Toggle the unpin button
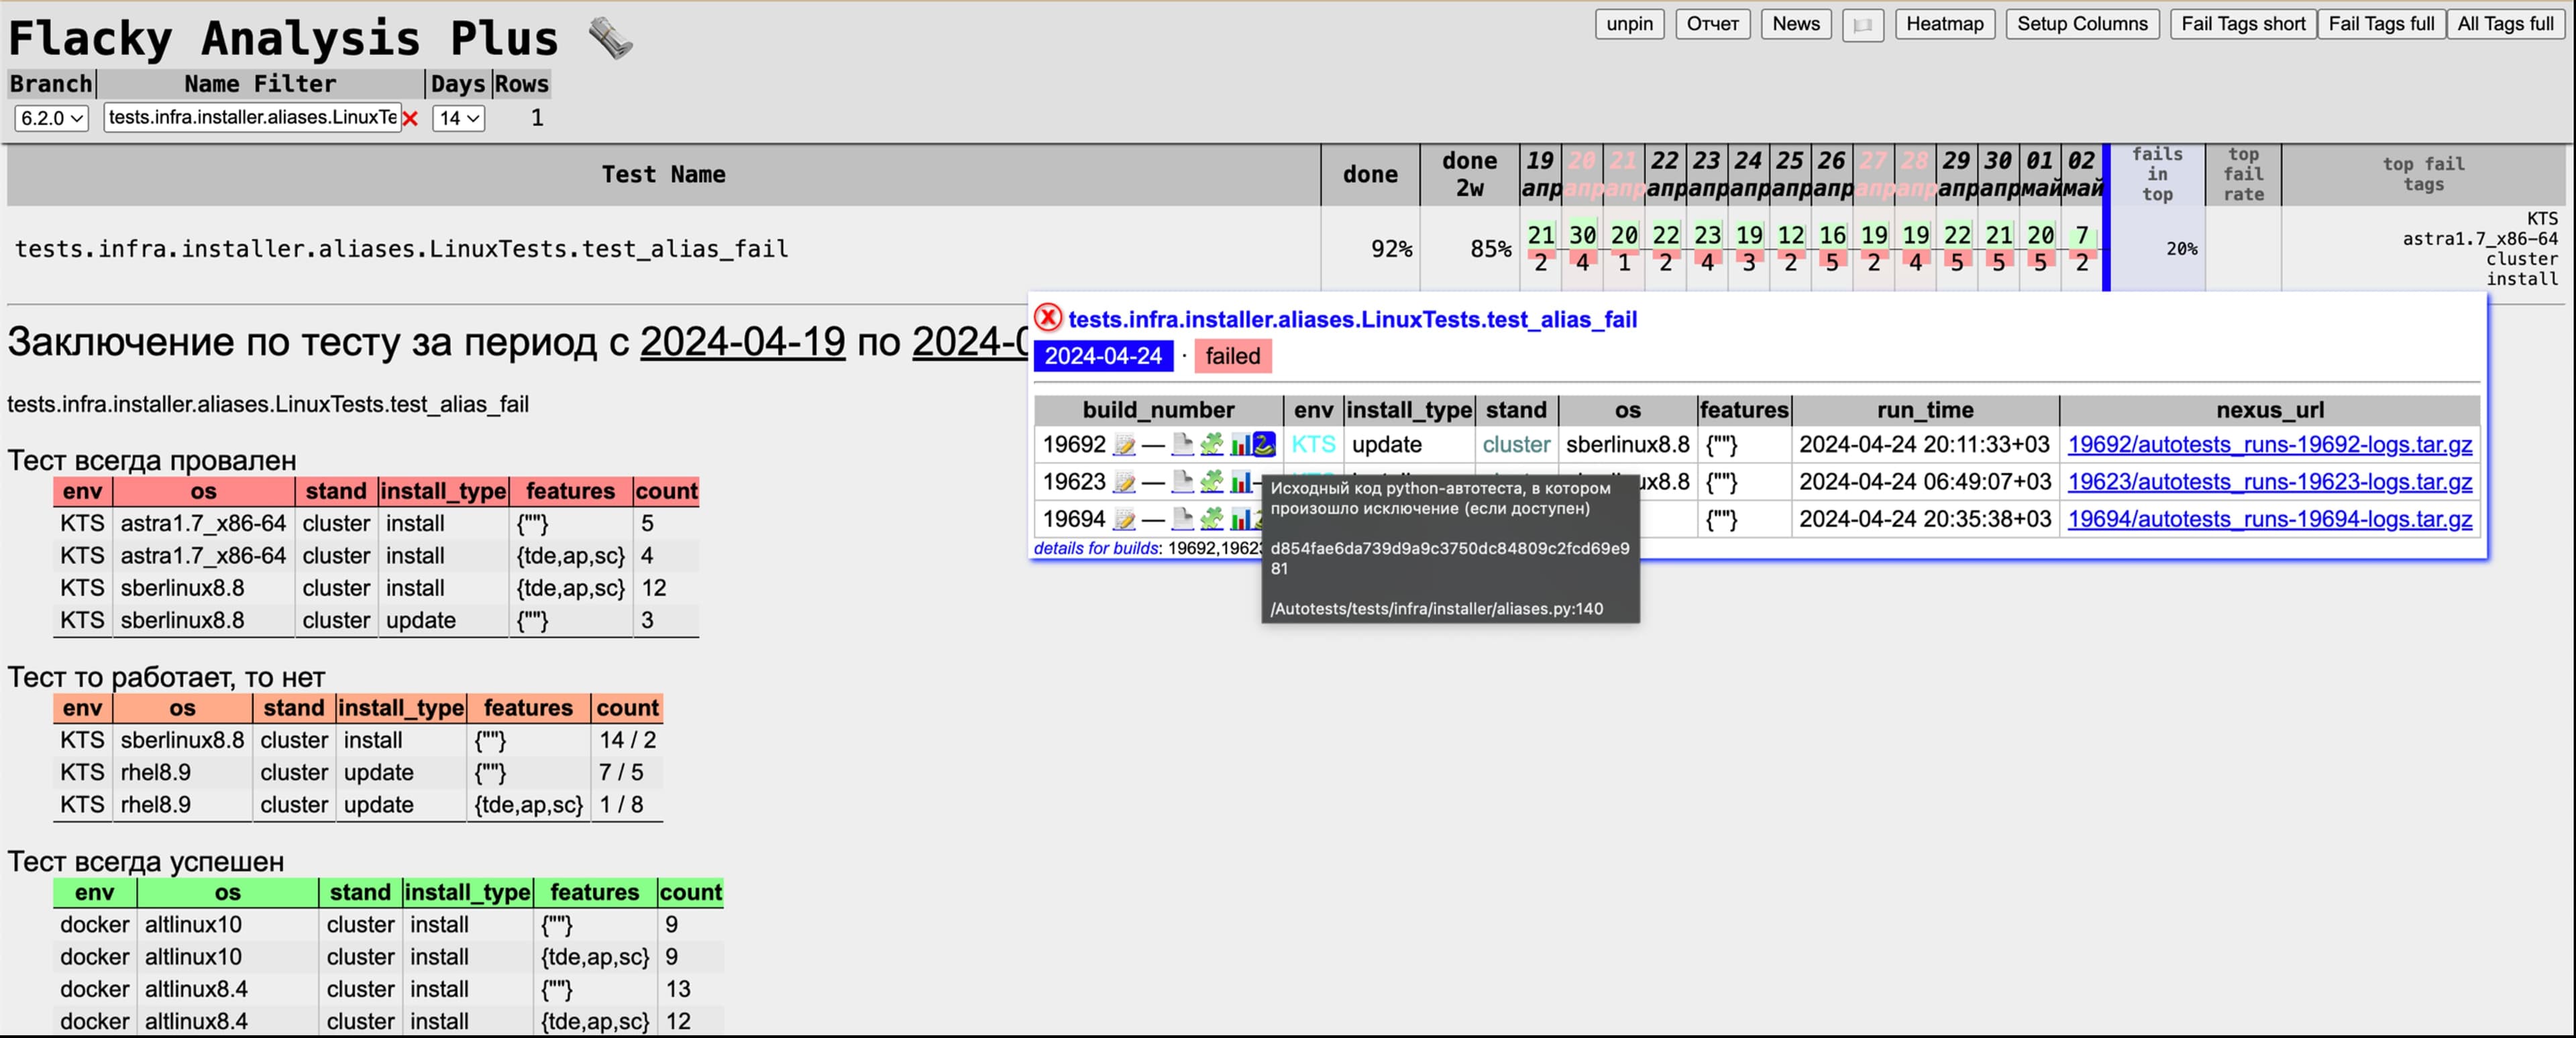This screenshot has width=2576, height=1038. (1629, 24)
